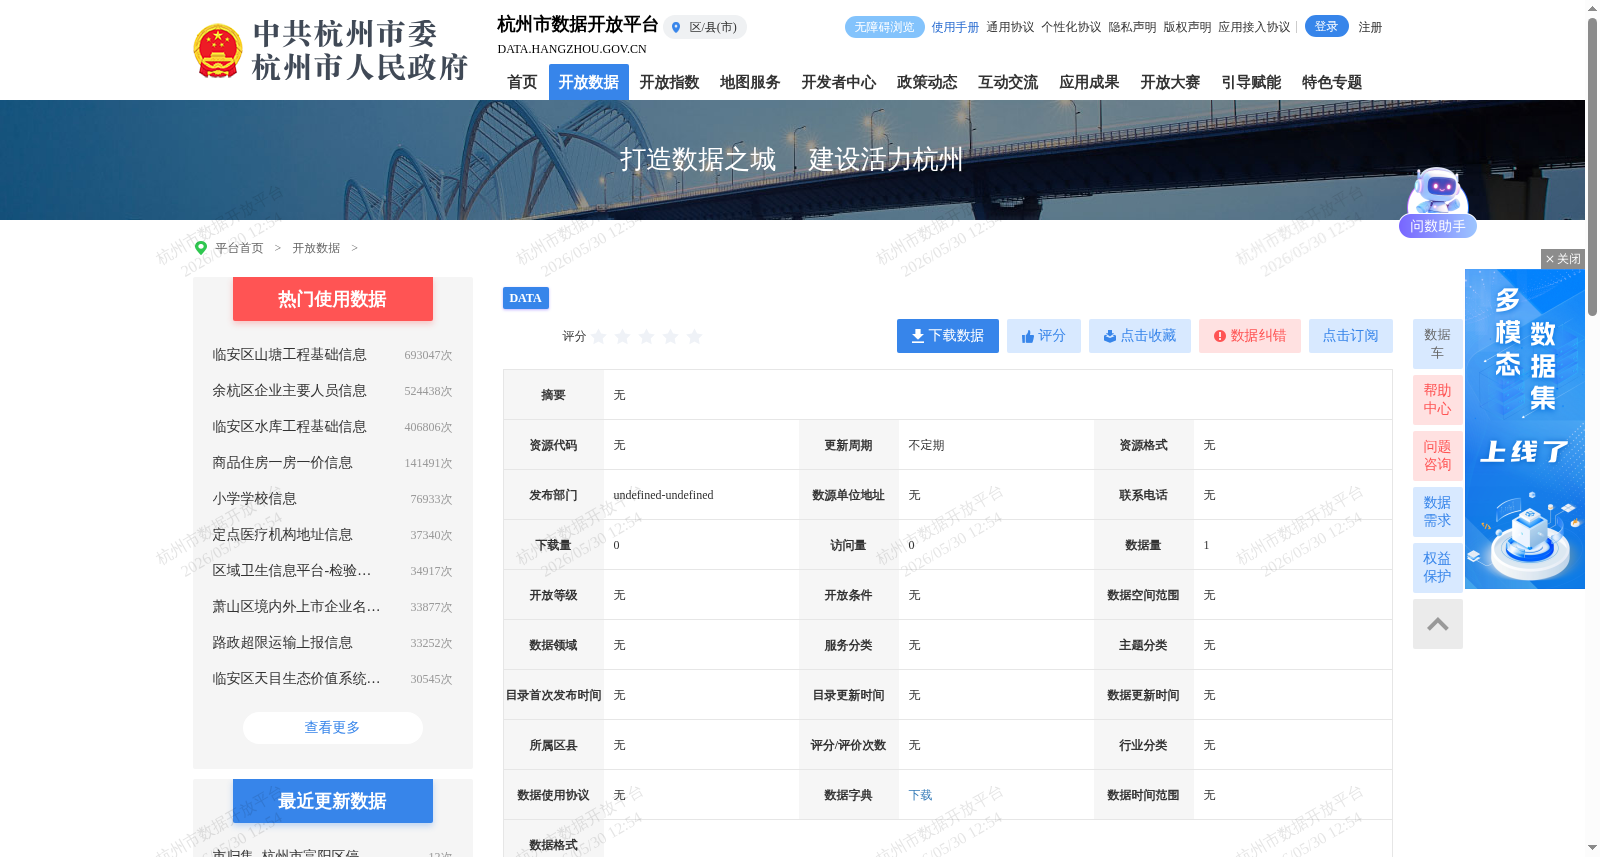The height and width of the screenshot is (857, 1600).
Task: Click the 登录 button
Action: point(1327,27)
